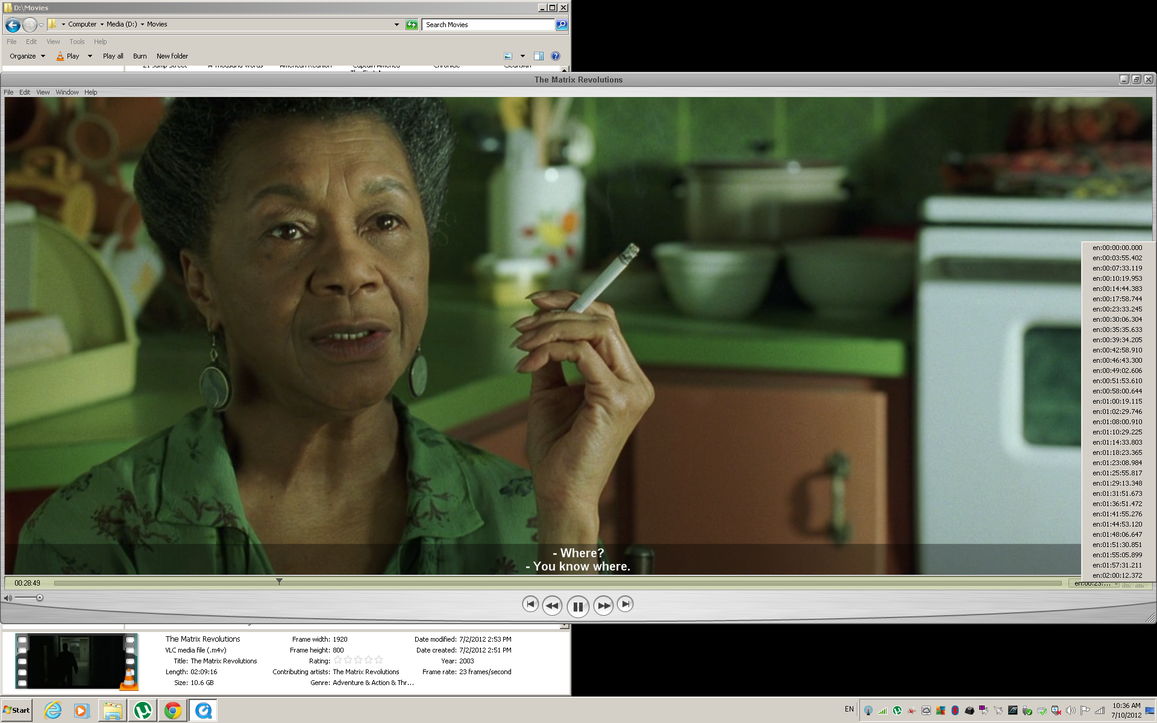Pause the movie playback
The height and width of the screenshot is (723, 1157).
coord(578,606)
